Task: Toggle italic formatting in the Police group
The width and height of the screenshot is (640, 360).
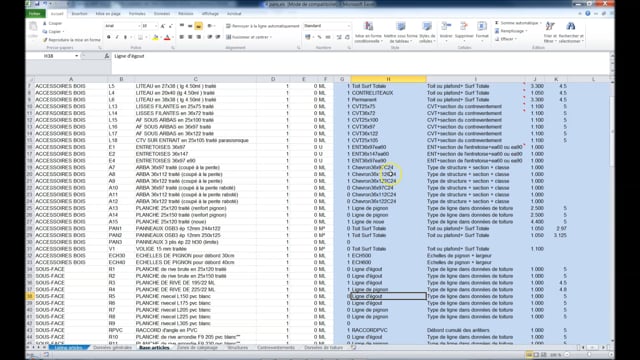Action: (117, 37)
